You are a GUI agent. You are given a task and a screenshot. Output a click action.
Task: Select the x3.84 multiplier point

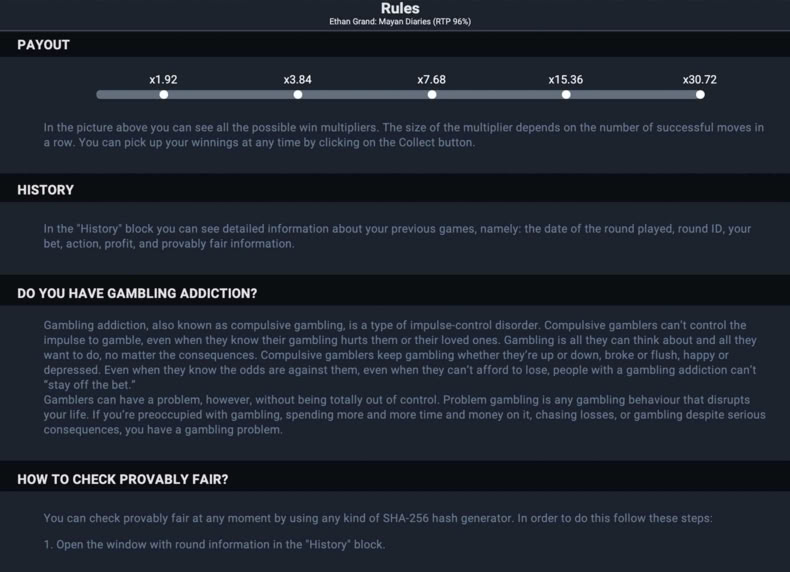coord(298,95)
